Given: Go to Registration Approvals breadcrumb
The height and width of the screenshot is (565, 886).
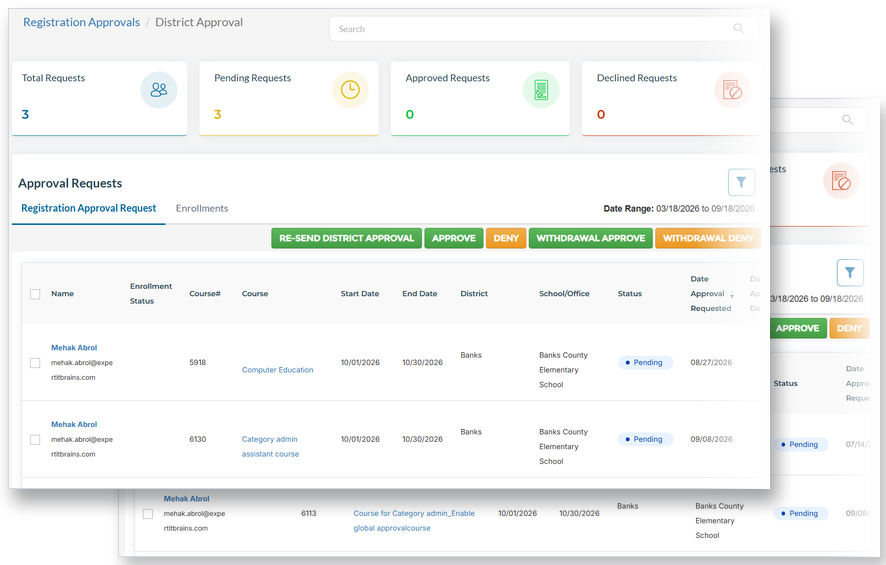Looking at the screenshot, I should pyautogui.click(x=81, y=22).
